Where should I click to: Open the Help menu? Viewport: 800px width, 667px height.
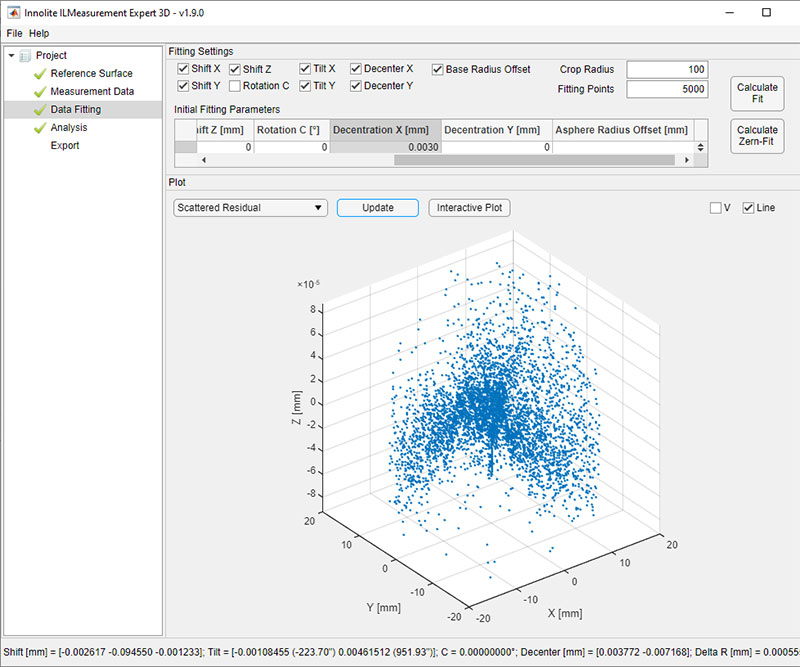coord(39,33)
